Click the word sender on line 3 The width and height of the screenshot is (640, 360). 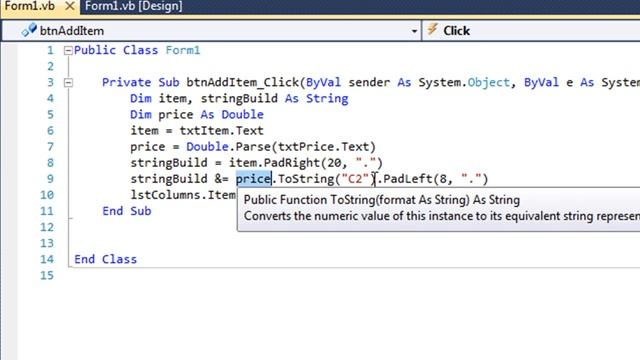(x=369, y=83)
